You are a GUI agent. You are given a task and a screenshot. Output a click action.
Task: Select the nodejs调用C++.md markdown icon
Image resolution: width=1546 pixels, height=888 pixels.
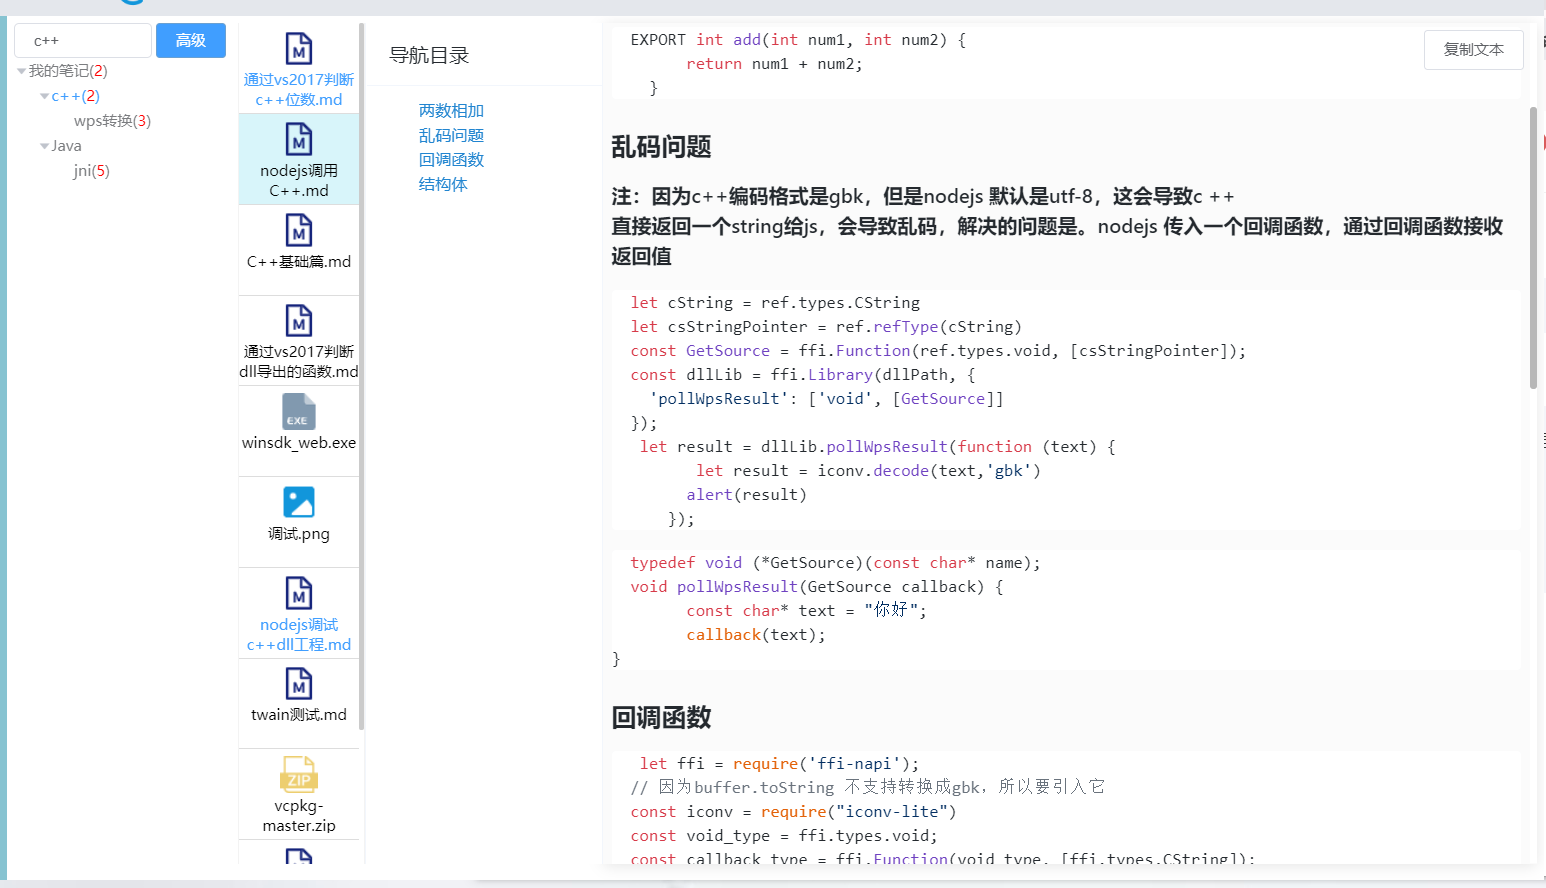click(x=299, y=139)
